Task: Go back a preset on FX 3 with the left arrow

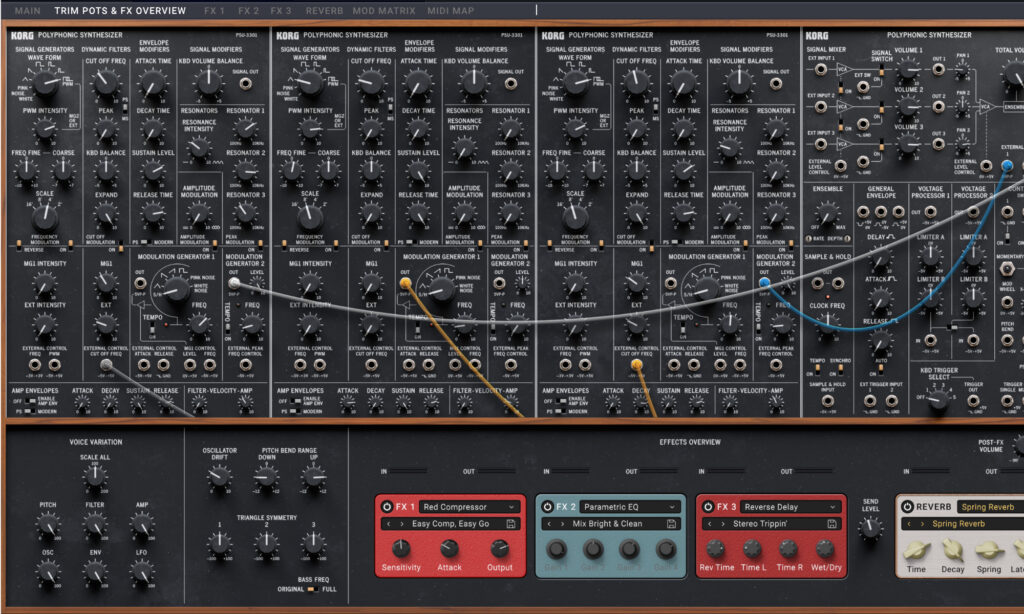Action: click(711, 523)
